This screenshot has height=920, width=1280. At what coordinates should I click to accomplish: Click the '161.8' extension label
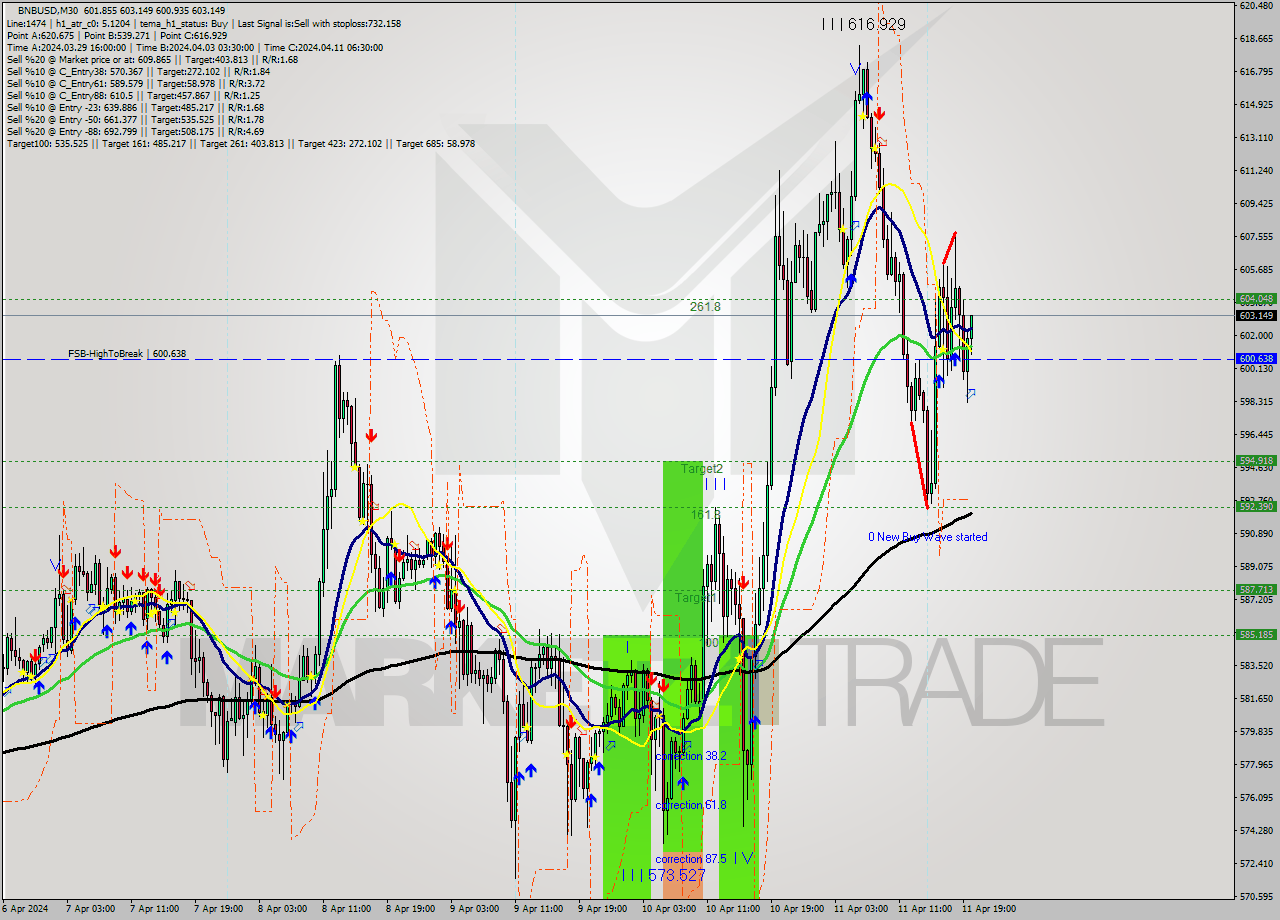[706, 514]
